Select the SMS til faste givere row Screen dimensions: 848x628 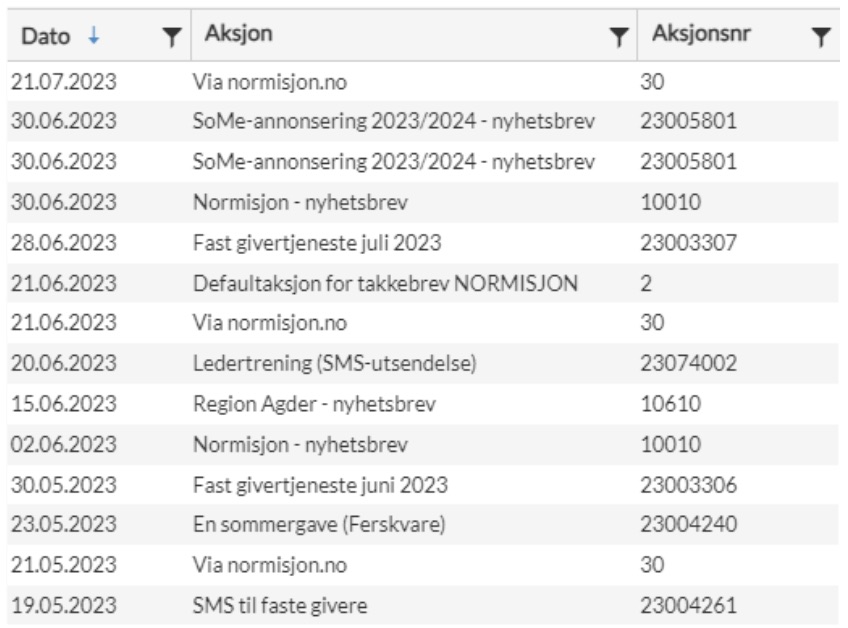pos(423,605)
